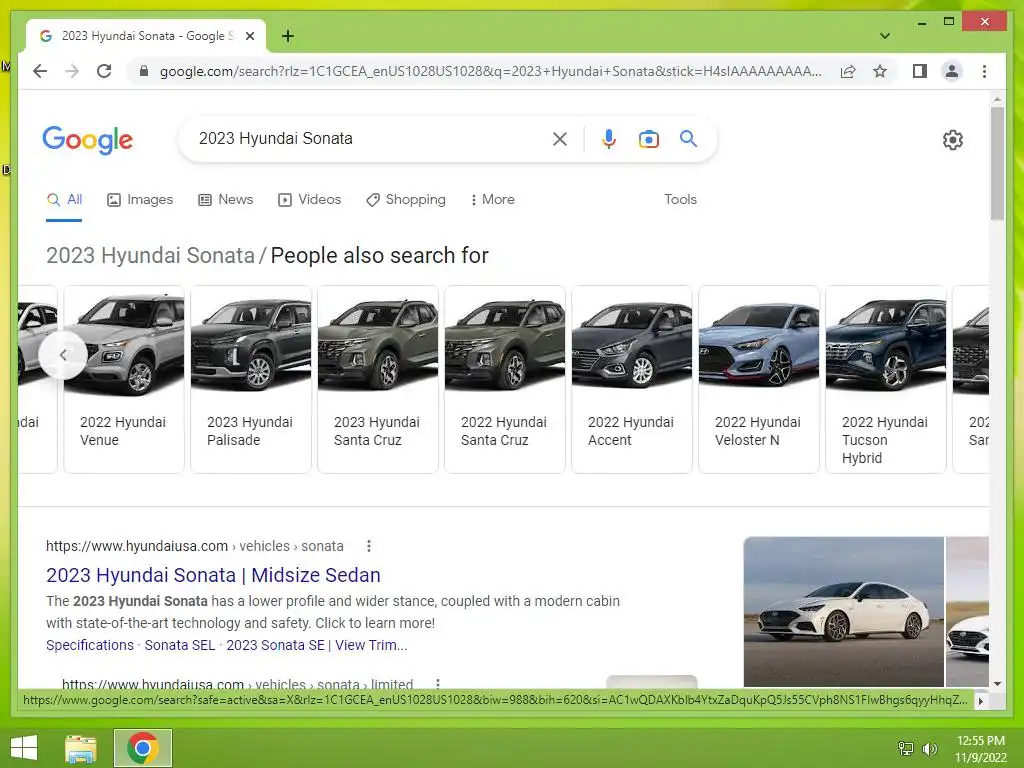Screen dimensions: 1024x768
Task: Click the vertical scrollbar thumb
Action: tap(997, 163)
